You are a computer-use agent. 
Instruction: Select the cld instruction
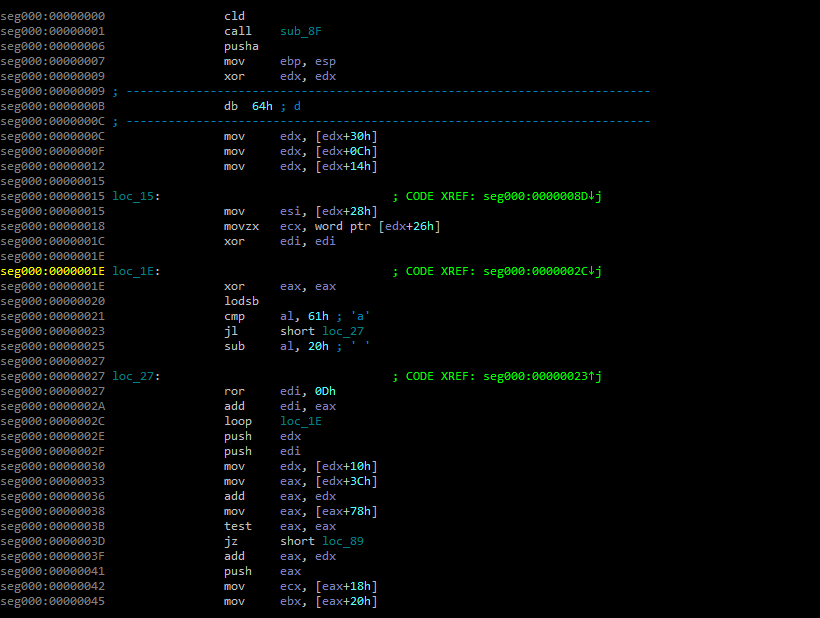234,16
